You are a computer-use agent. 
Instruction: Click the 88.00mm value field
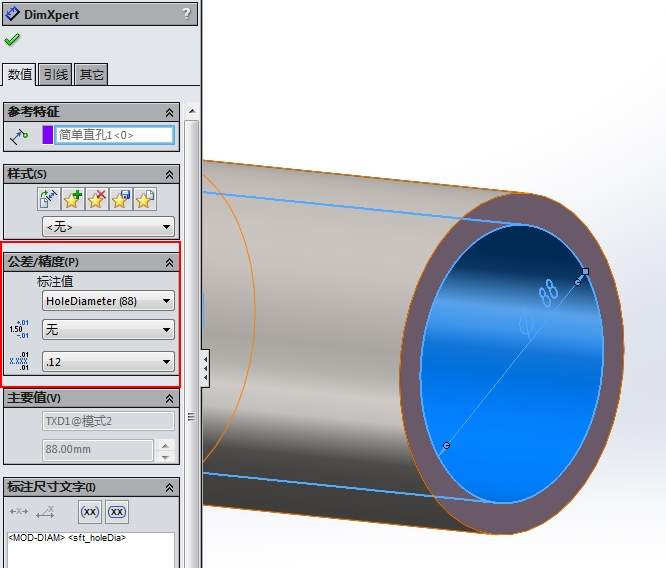[x=98, y=450]
